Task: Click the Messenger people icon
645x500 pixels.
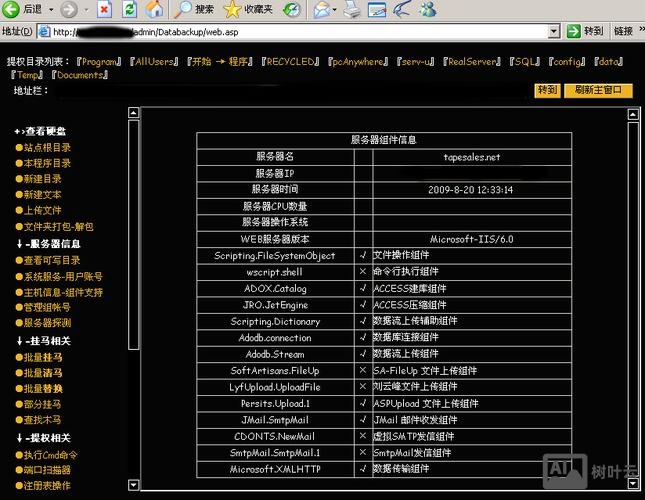Action: coord(428,9)
